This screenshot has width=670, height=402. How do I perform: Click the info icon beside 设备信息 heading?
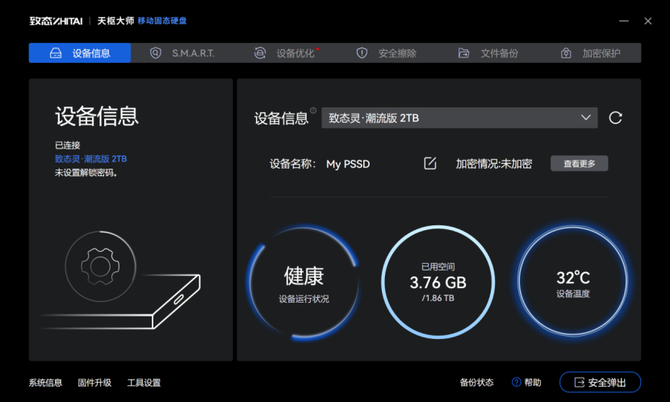(x=313, y=111)
